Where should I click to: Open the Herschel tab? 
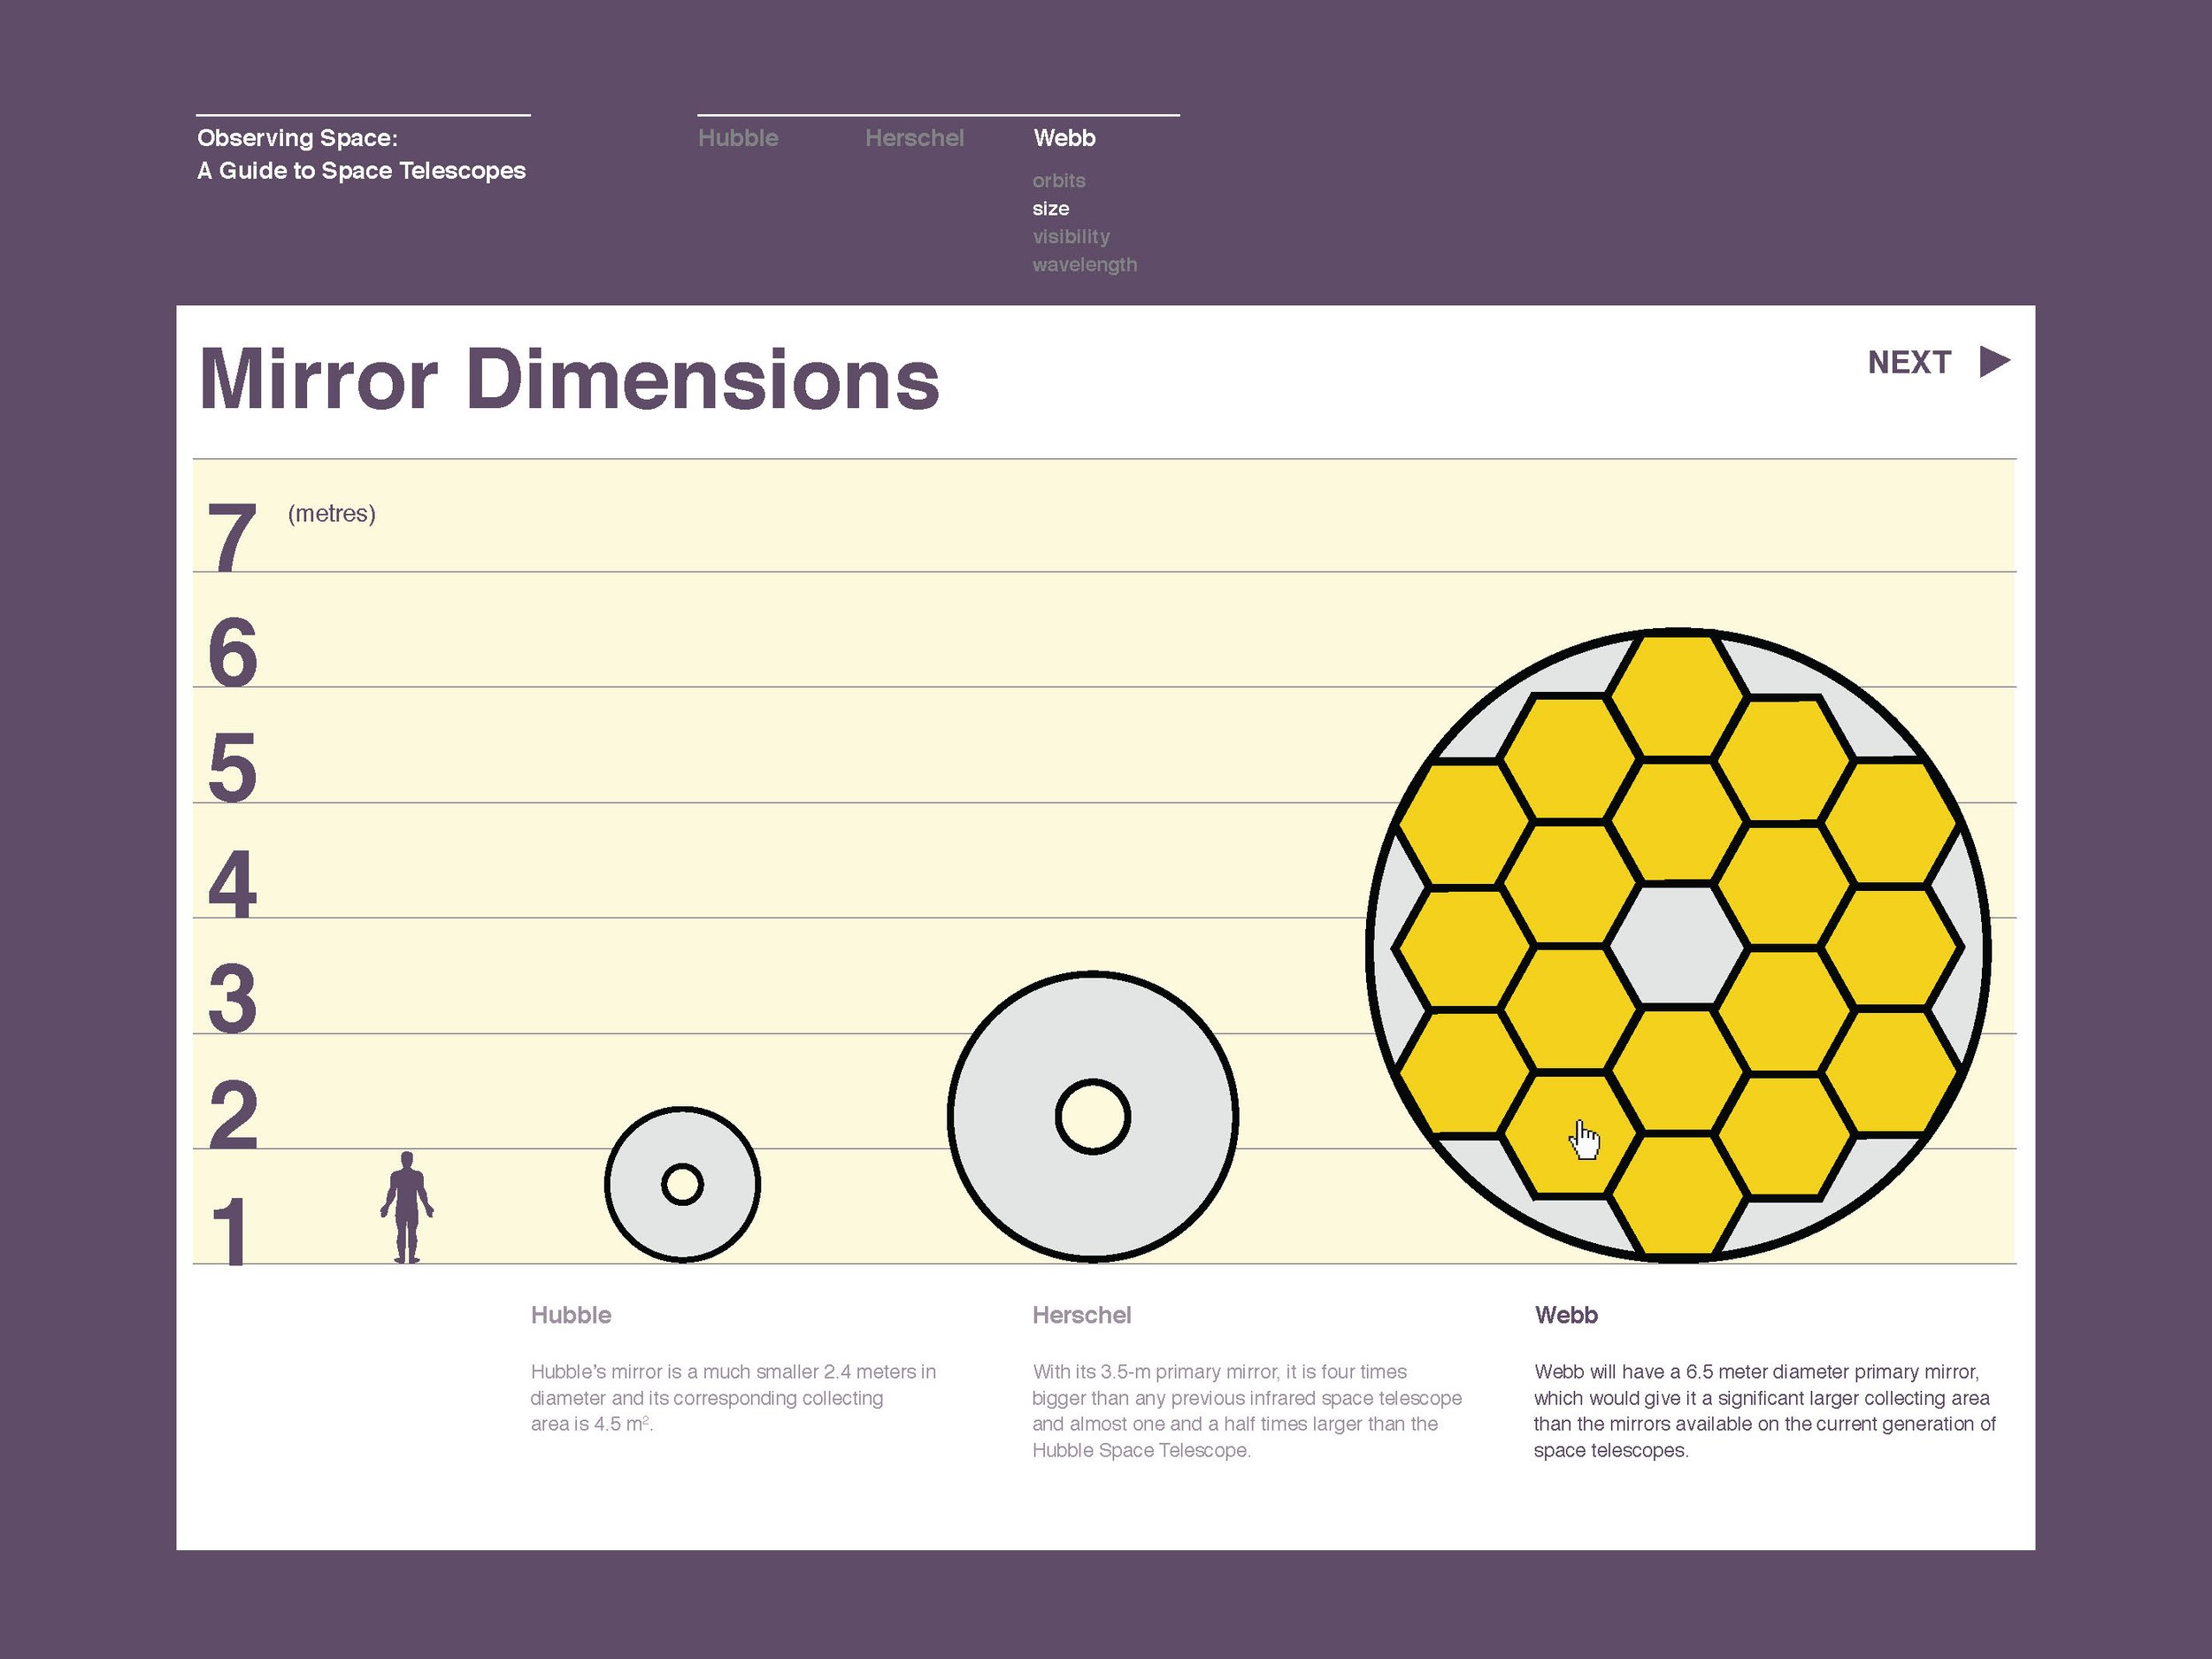(914, 138)
